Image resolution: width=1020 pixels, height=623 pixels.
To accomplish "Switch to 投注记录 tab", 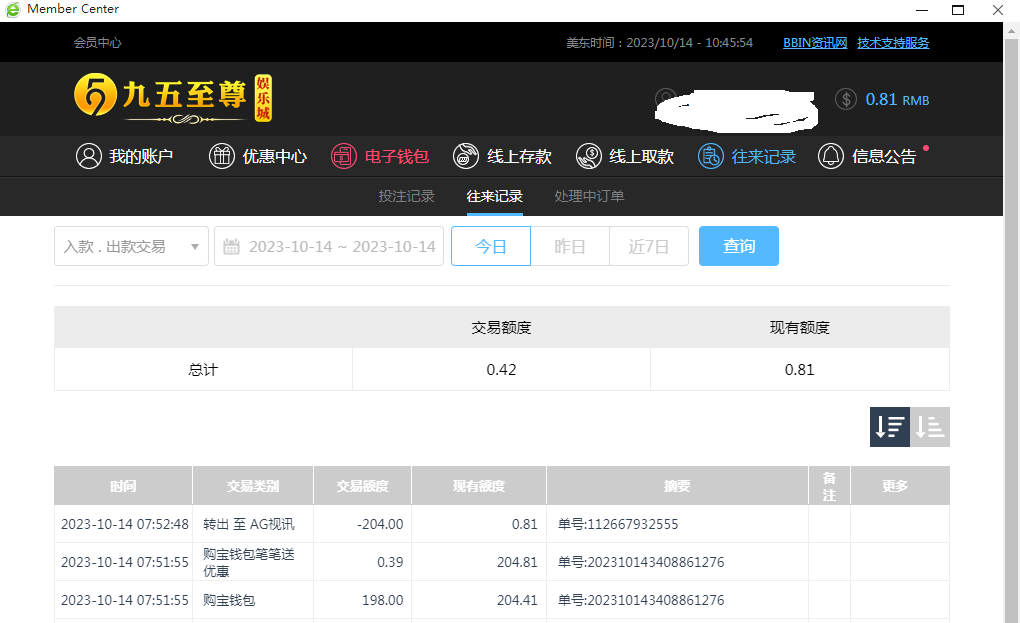I will [x=407, y=196].
